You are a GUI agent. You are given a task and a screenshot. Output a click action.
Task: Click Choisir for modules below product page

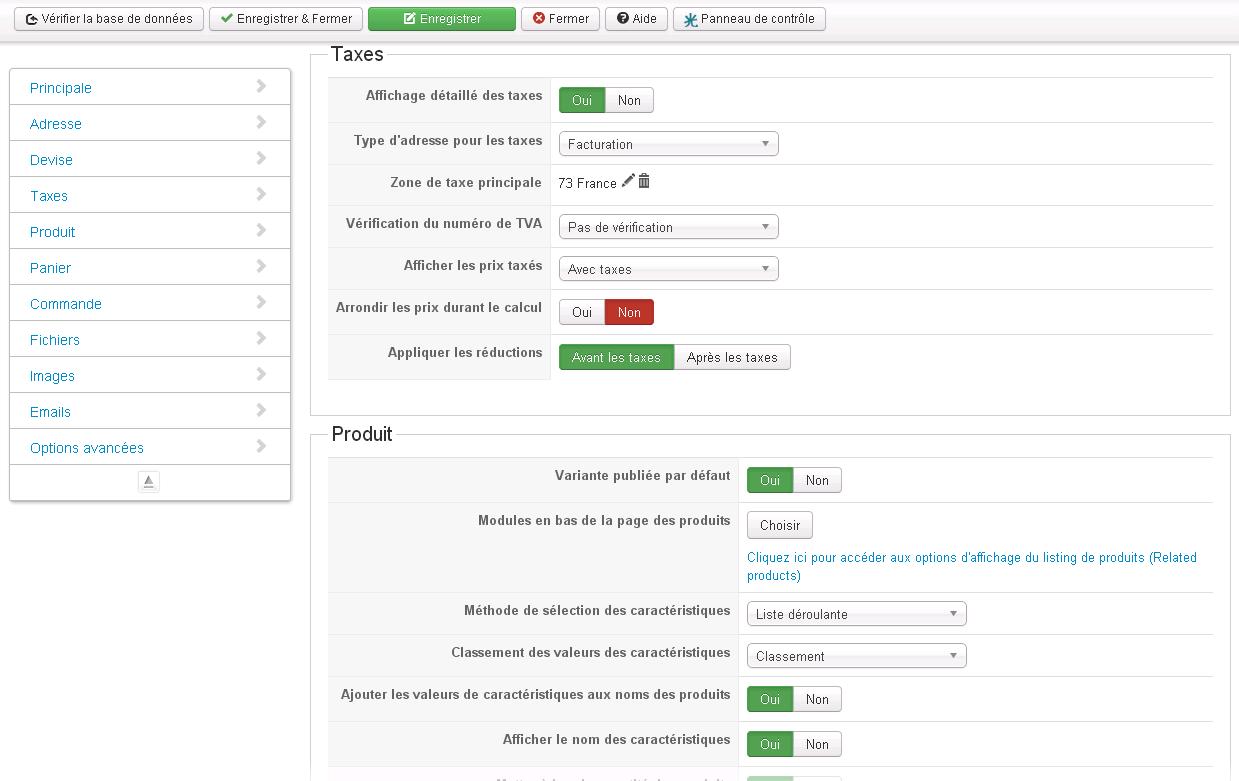tap(780, 525)
